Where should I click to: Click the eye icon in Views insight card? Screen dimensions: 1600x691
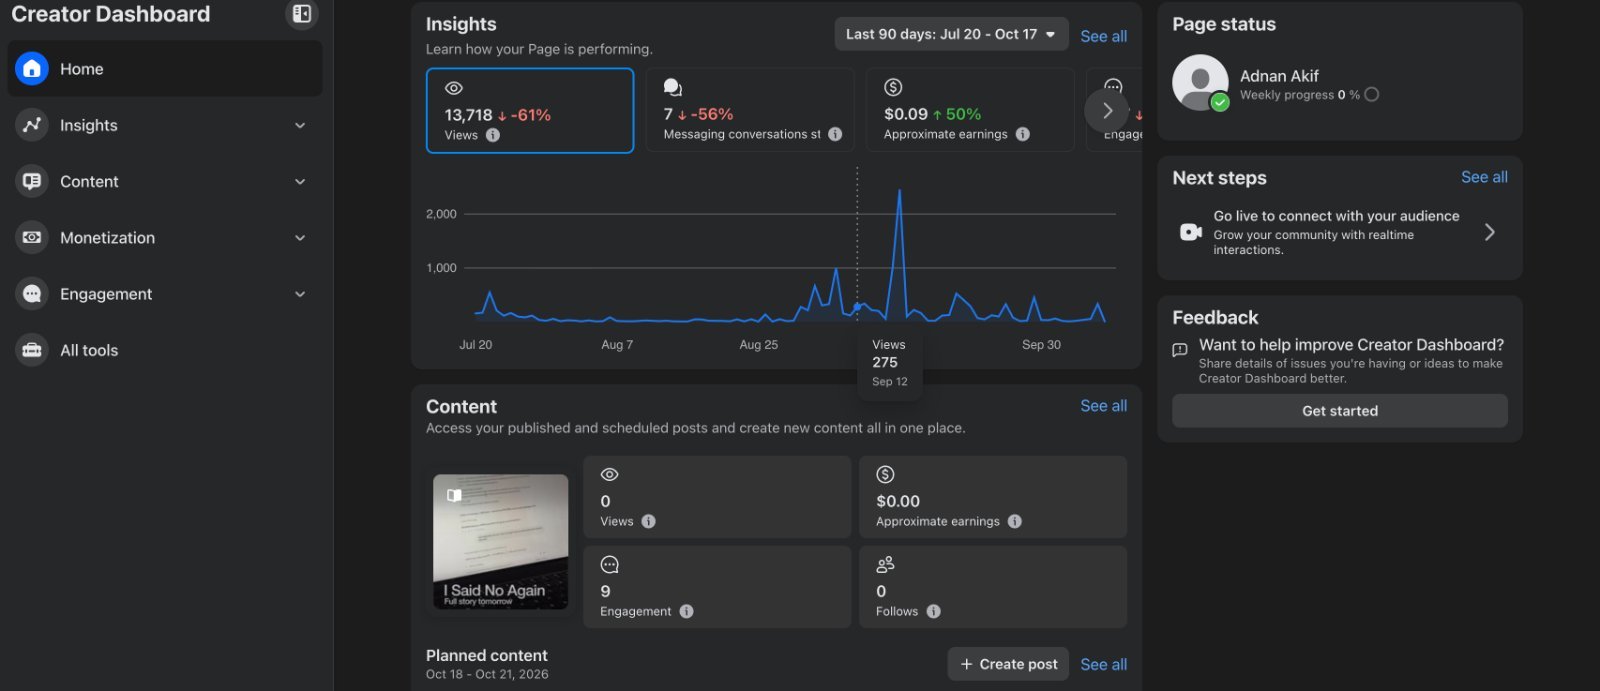[x=454, y=88]
